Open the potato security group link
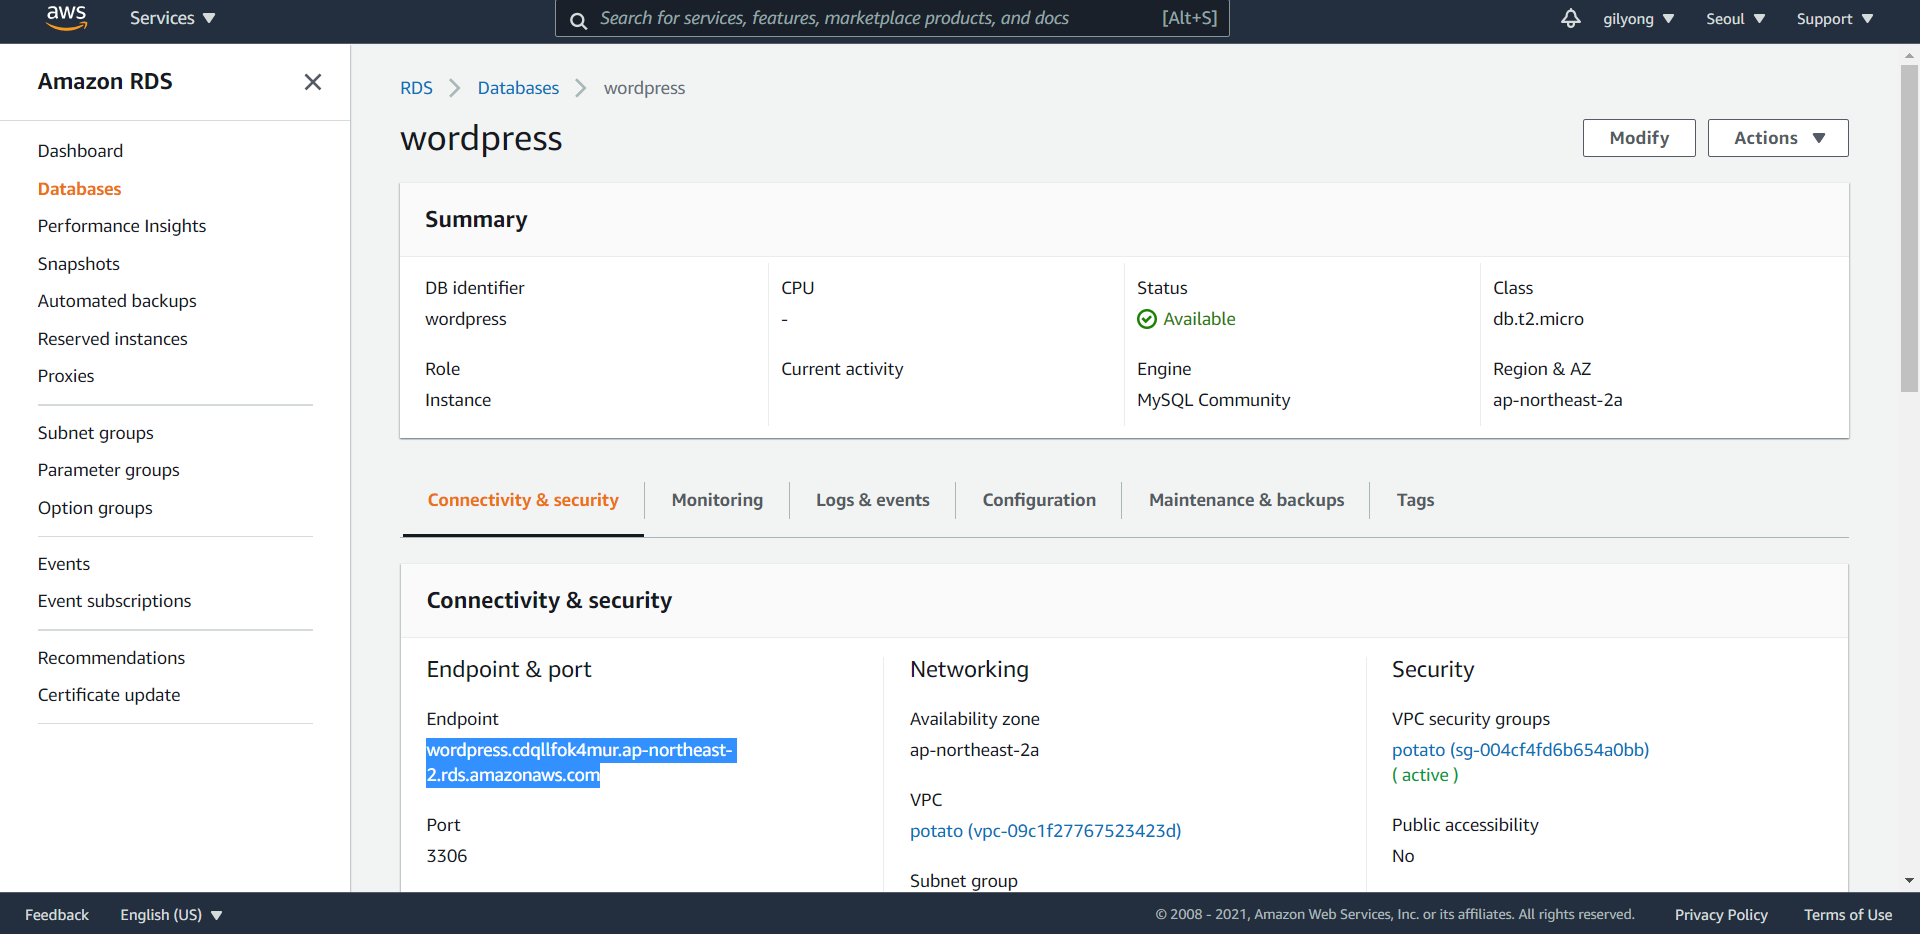 (x=1520, y=750)
